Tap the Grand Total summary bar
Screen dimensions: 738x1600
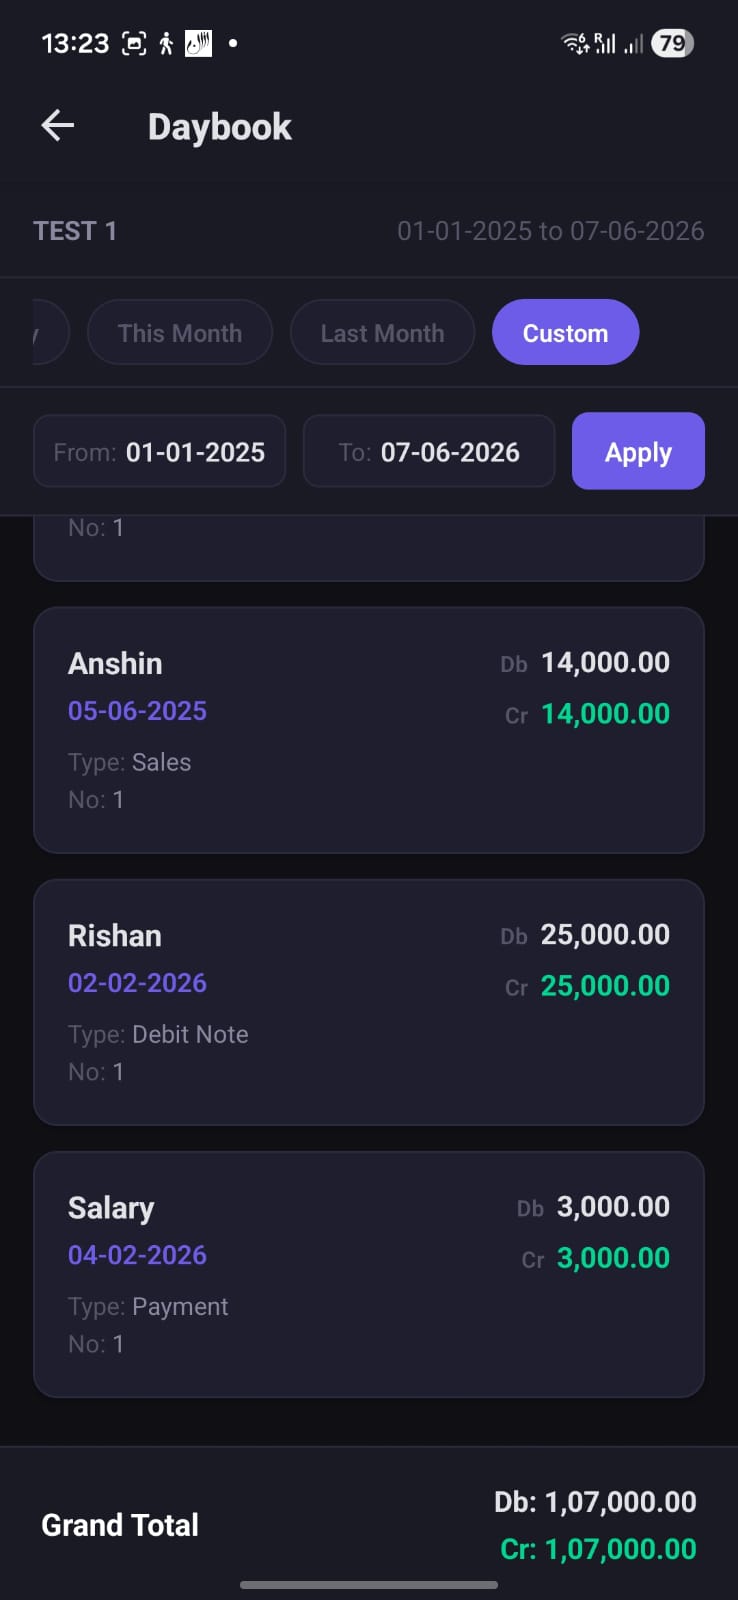(x=369, y=1523)
